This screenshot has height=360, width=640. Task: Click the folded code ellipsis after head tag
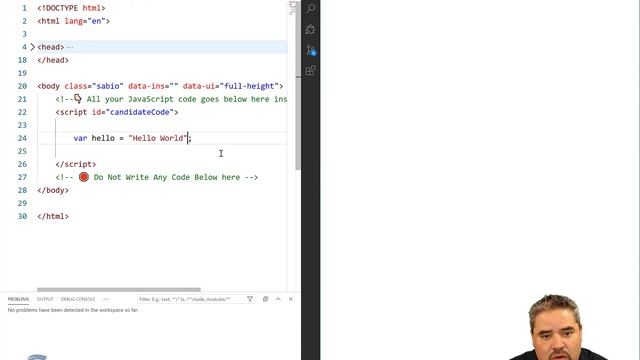pos(70,47)
